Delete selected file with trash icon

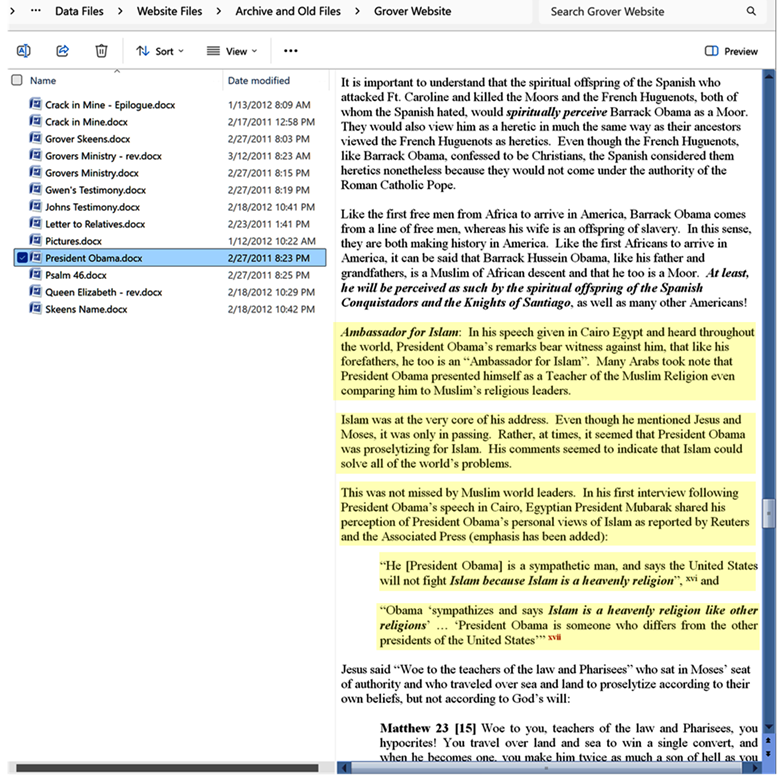tap(101, 51)
